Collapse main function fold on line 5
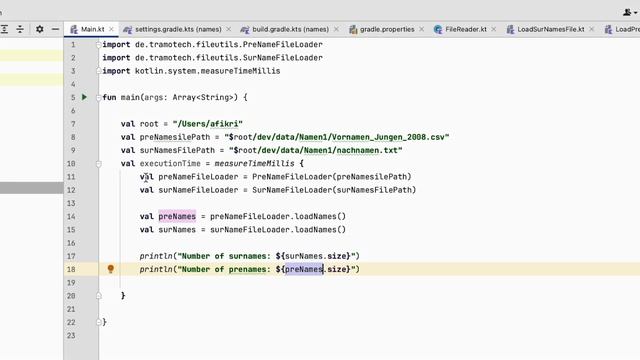Image resolution: width=640 pixels, height=360 pixels. pyautogui.click(x=98, y=98)
